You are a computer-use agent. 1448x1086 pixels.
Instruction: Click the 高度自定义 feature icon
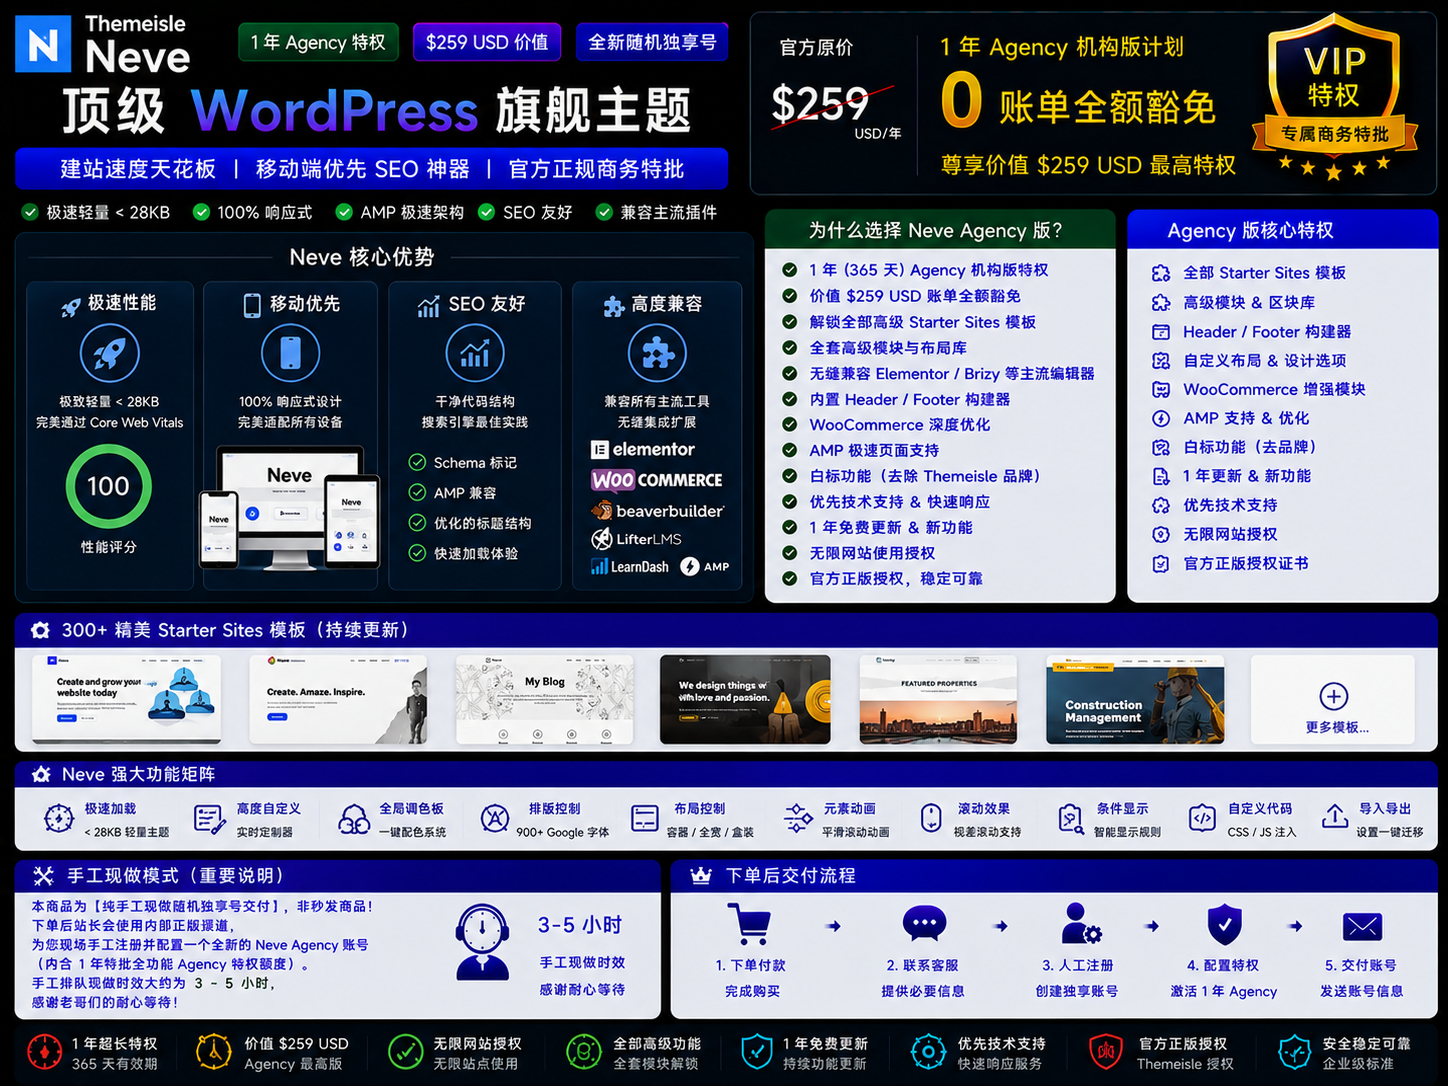[209, 819]
